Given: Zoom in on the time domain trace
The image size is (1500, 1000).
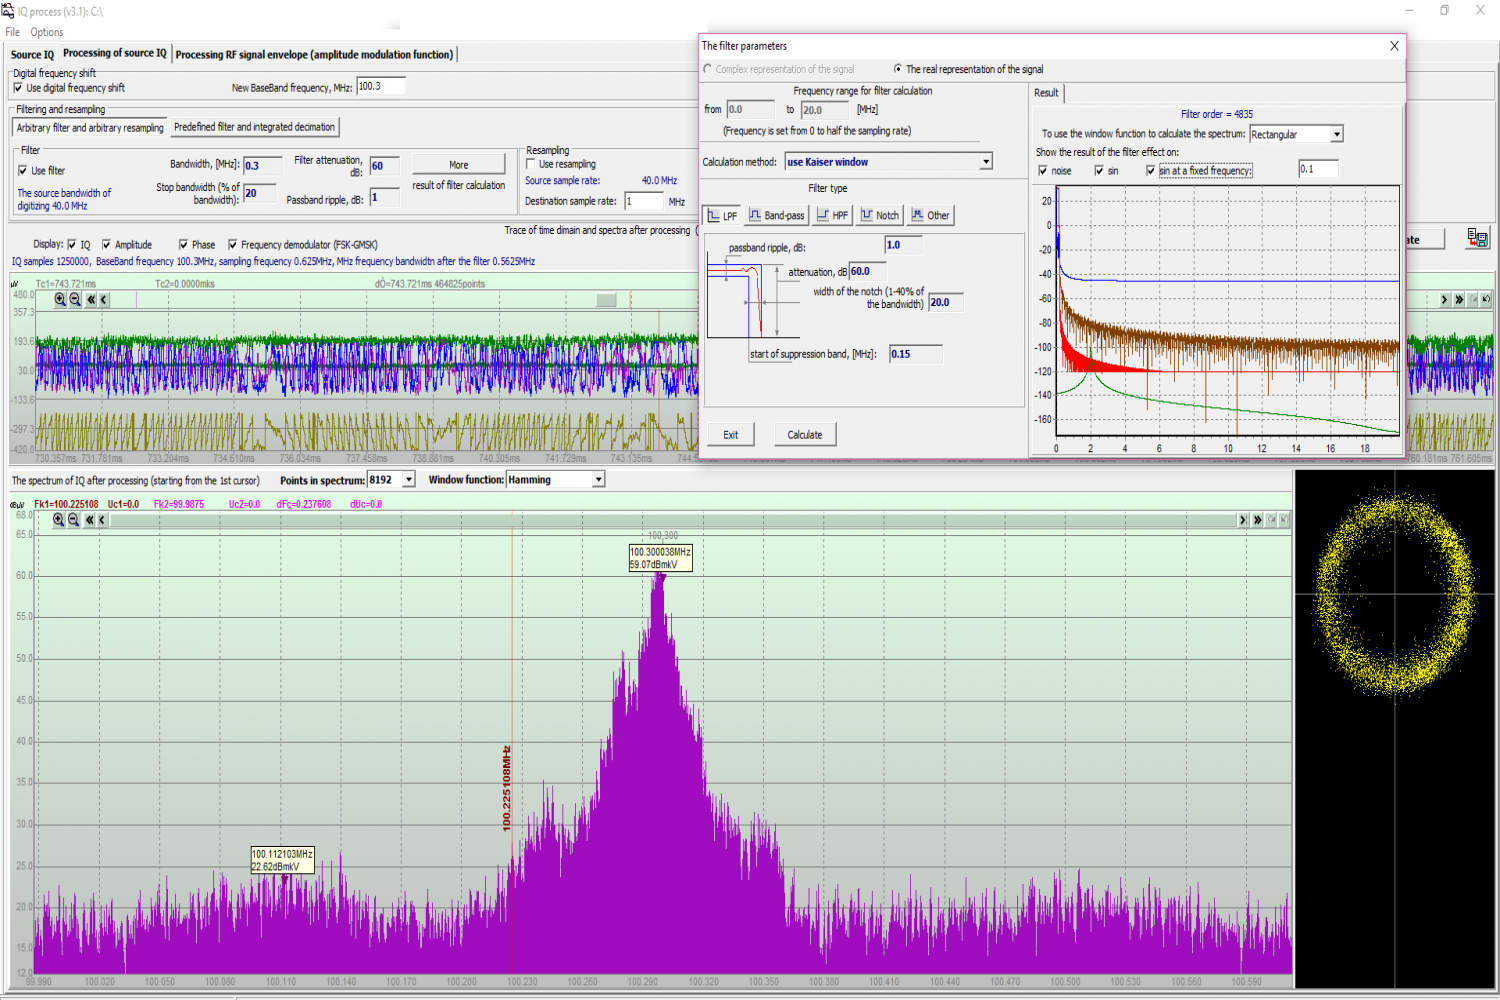Looking at the screenshot, I should click(x=60, y=299).
